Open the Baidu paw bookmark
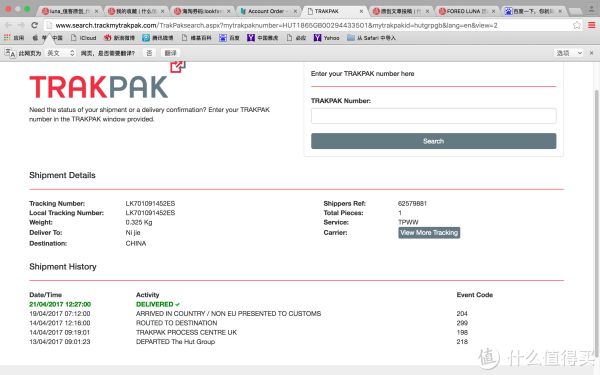 [229, 38]
